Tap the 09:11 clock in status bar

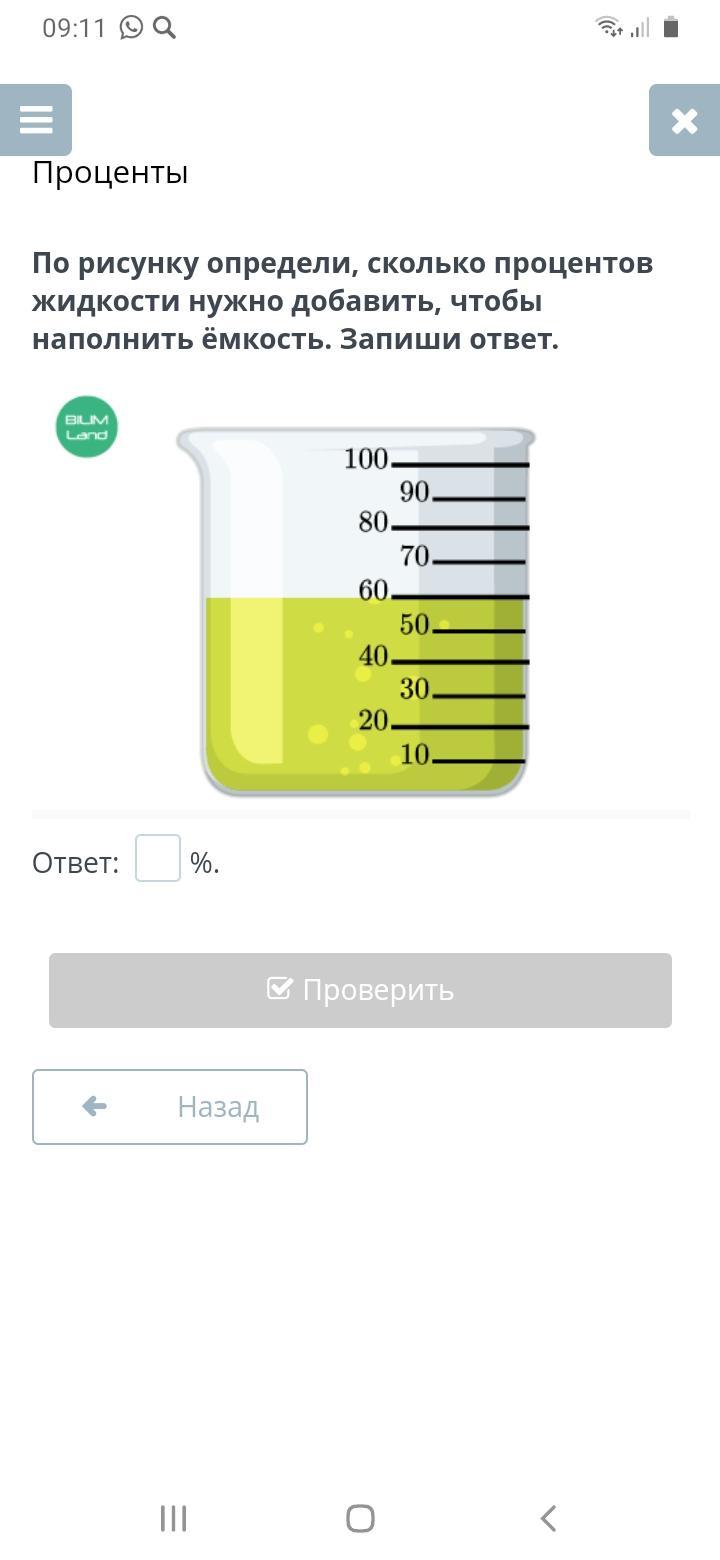coord(74,28)
